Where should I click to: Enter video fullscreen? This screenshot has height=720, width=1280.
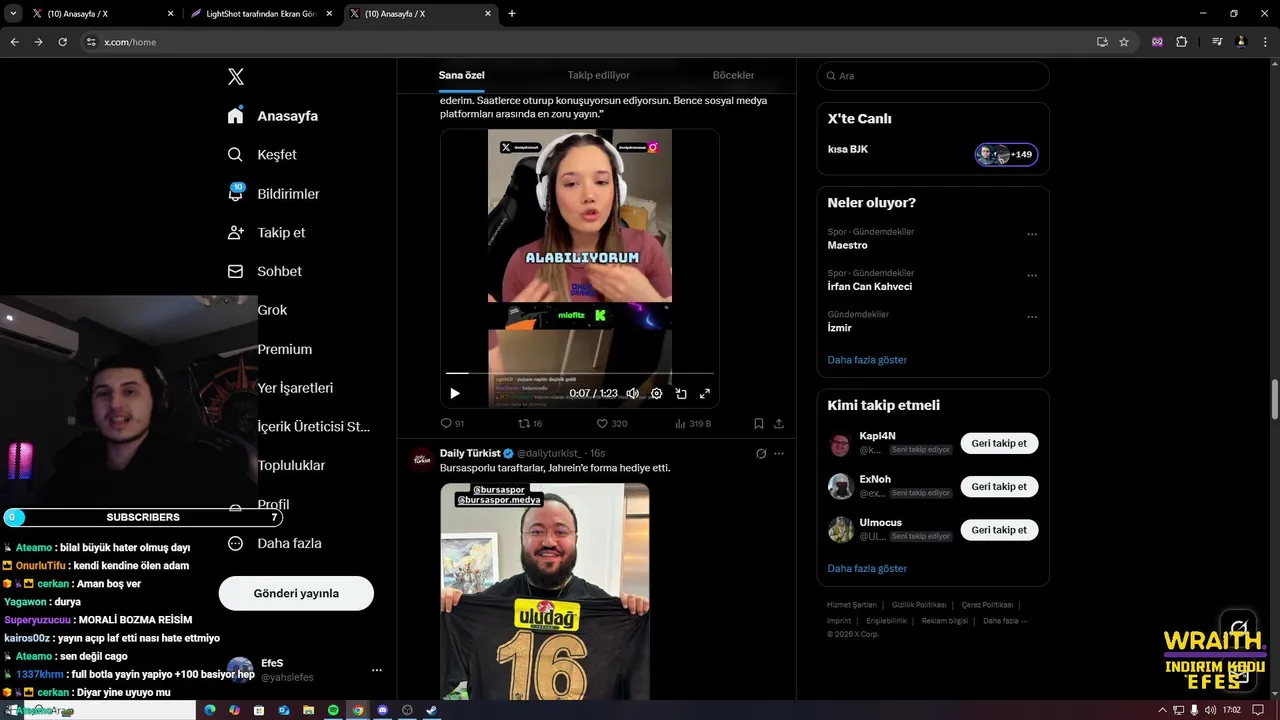pos(705,393)
